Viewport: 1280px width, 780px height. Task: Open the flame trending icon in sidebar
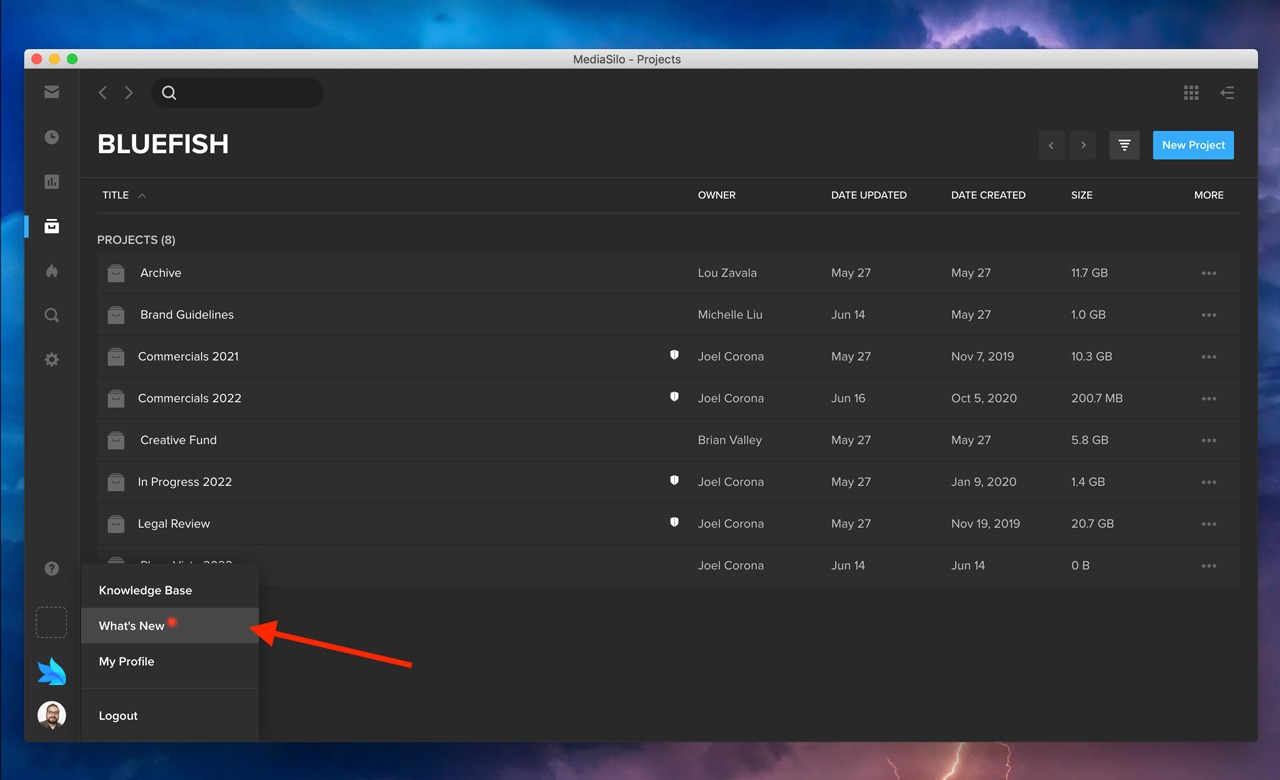point(52,271)
